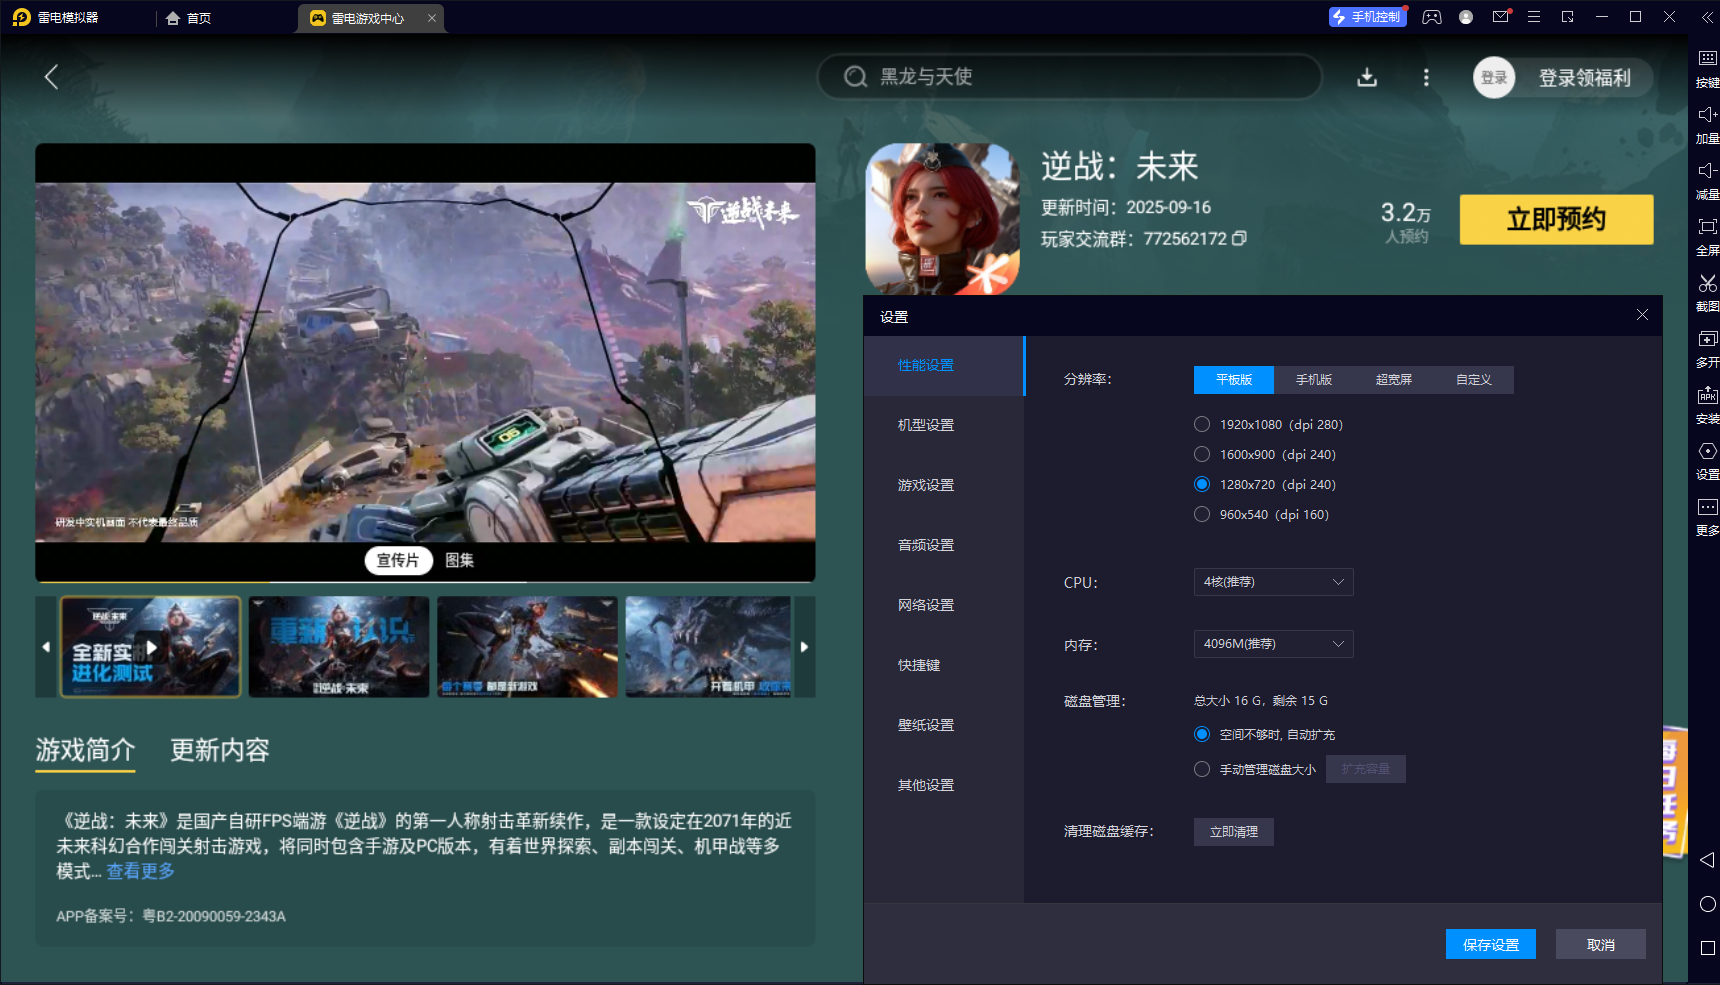The image size is (1720, 985).
Task: Click the download manager icon
Action: 1367,78
